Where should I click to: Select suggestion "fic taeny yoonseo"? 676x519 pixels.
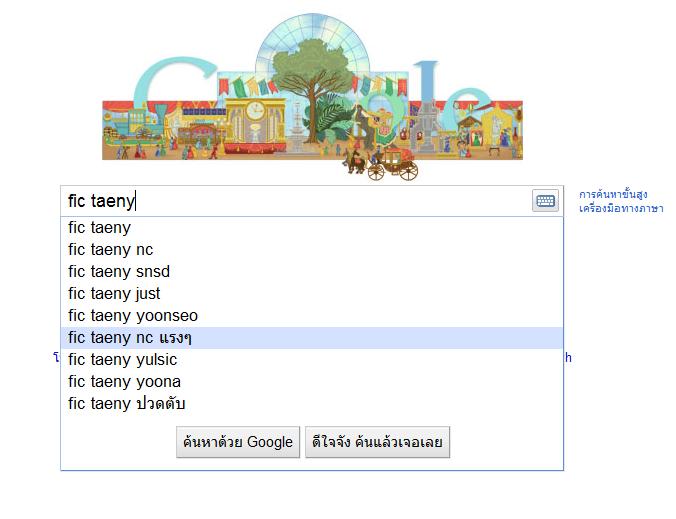pyautogui.click(x=312, y=316)
